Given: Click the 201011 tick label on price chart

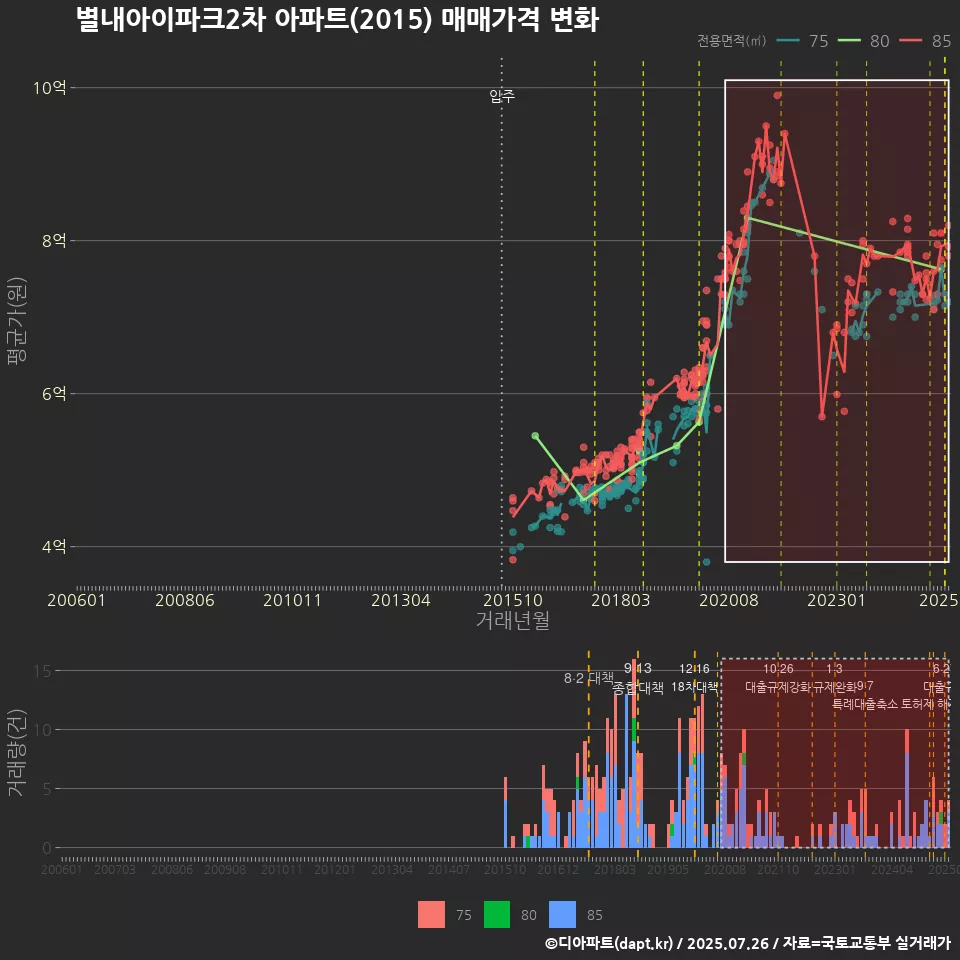Looking at the screenshot, I should tap(292, 600).
